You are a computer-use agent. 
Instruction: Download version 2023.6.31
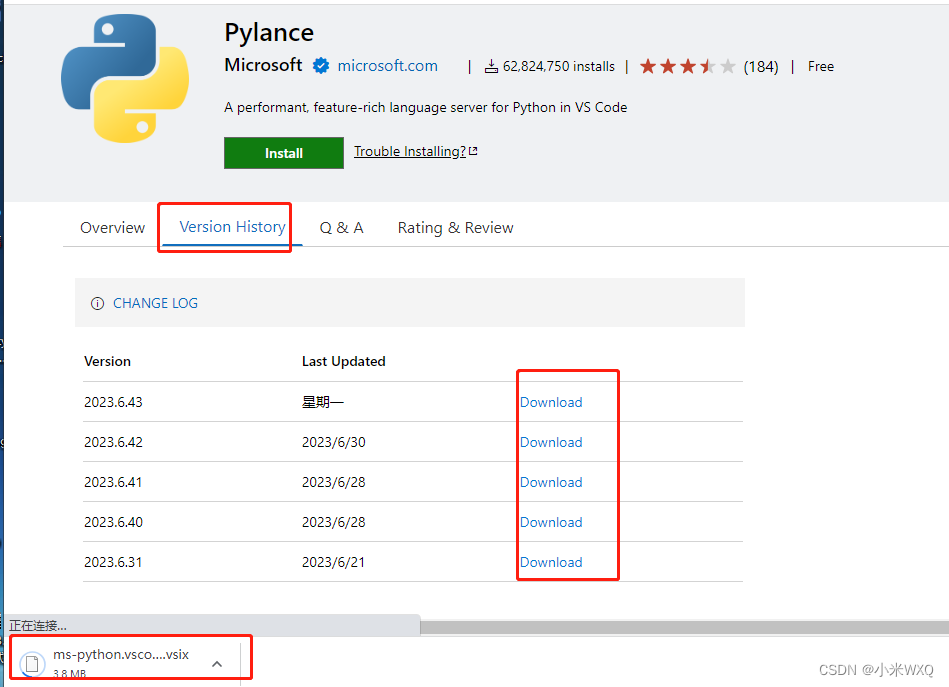click(551, 562)
